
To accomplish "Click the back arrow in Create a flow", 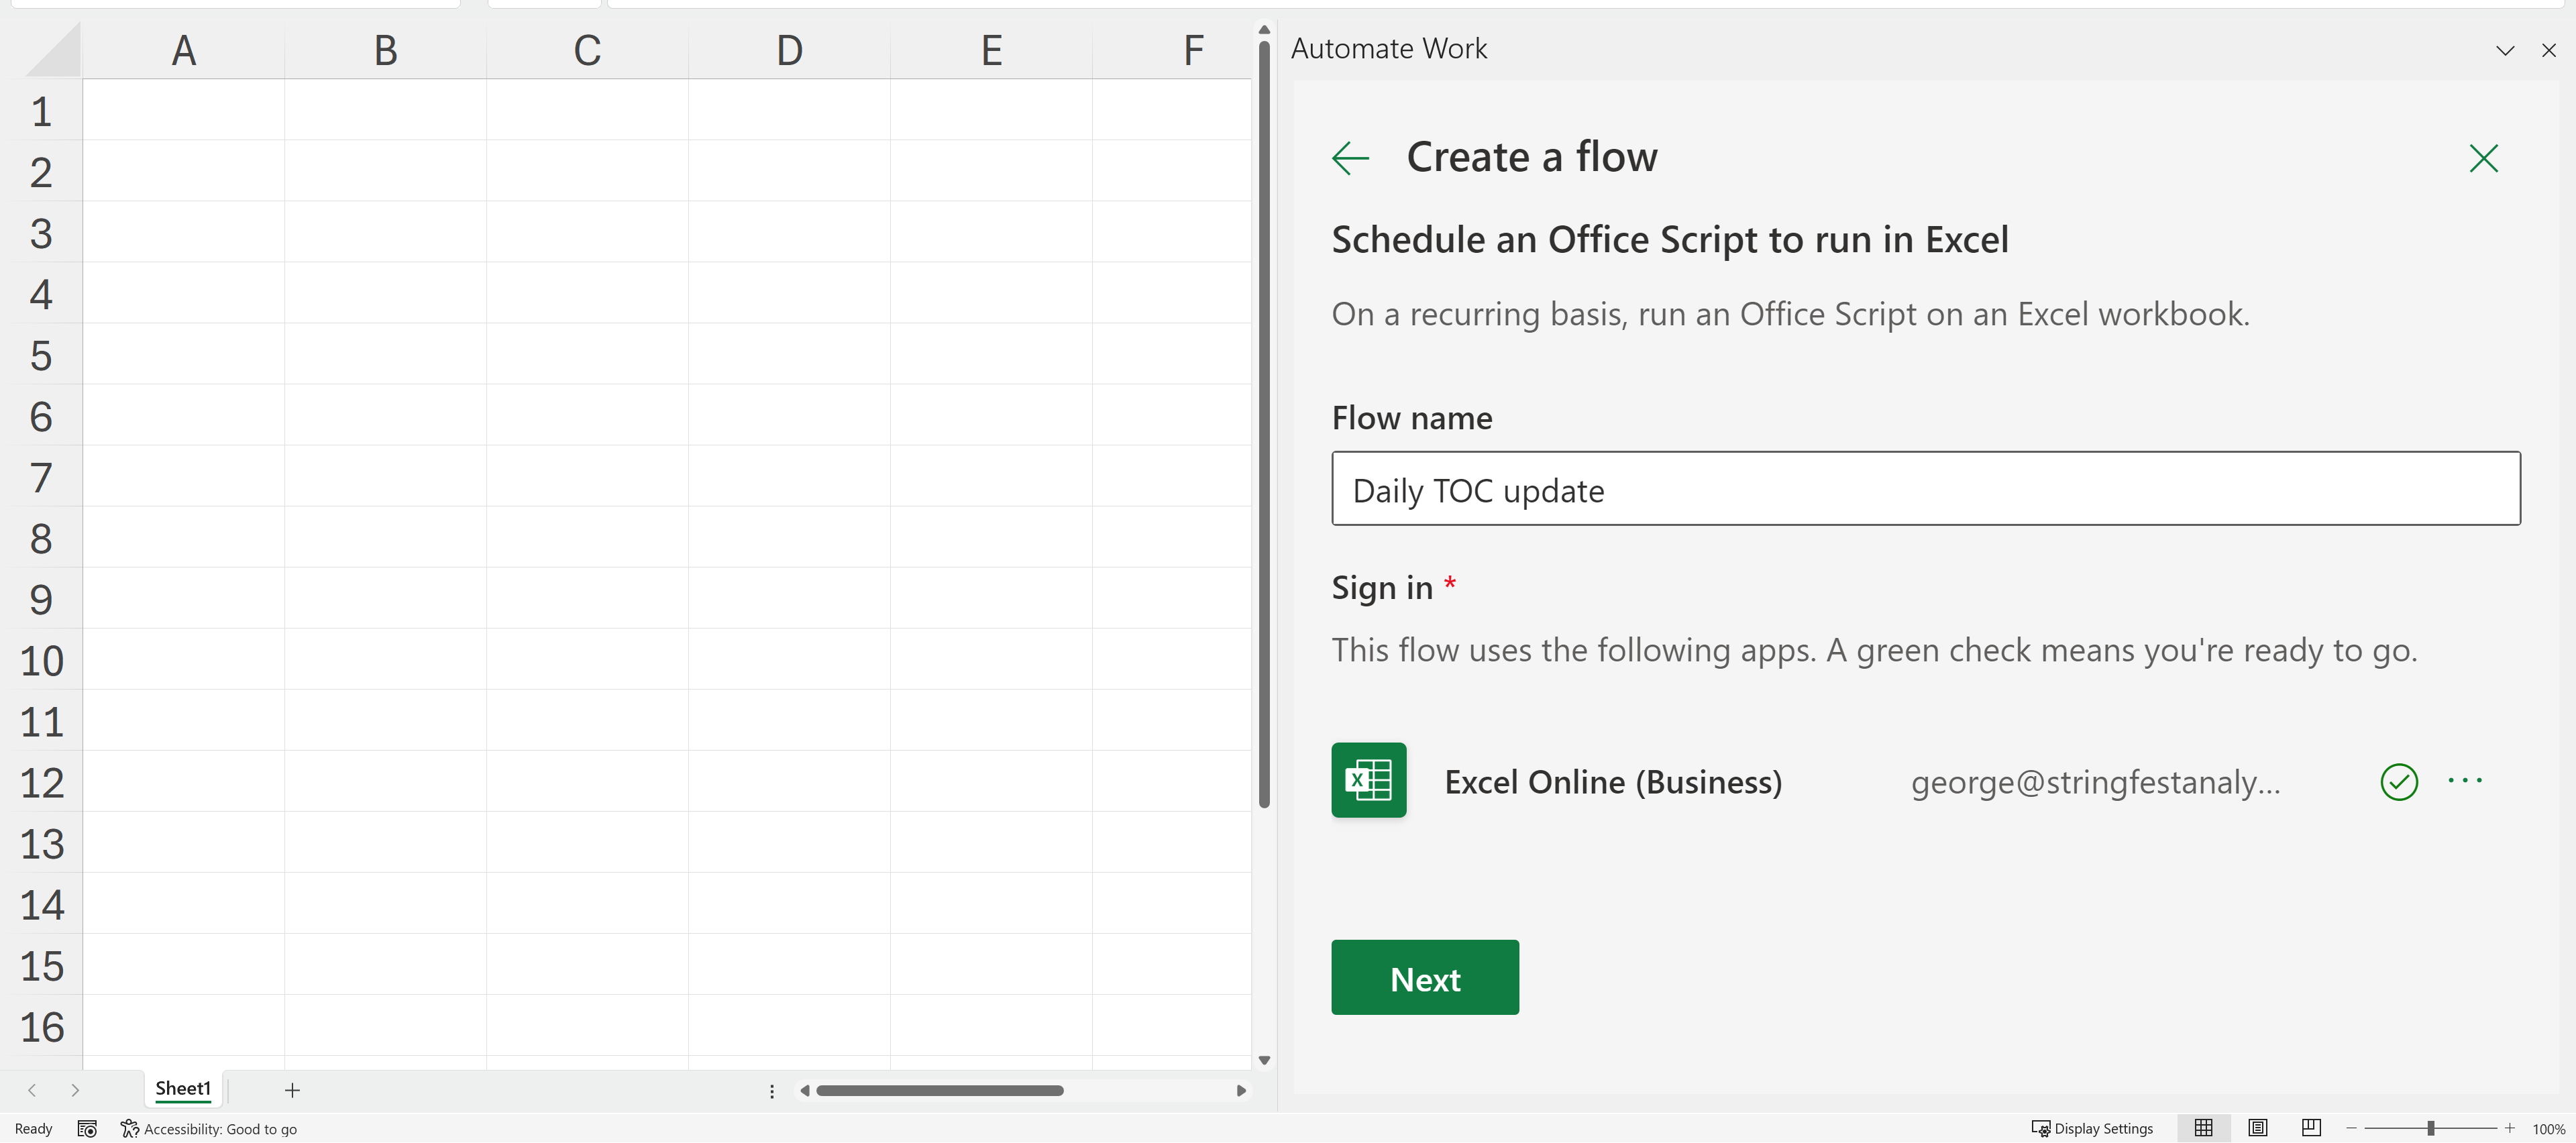I will coord(1350,158).
